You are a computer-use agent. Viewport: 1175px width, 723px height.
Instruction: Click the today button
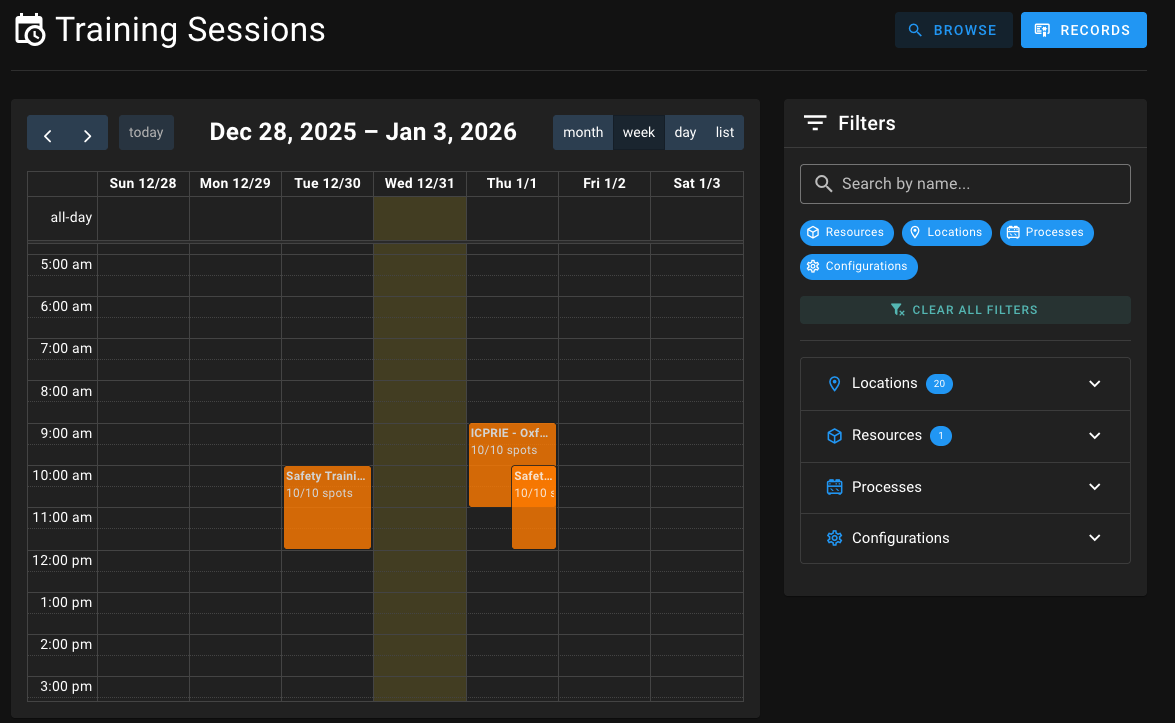[146, 132]
